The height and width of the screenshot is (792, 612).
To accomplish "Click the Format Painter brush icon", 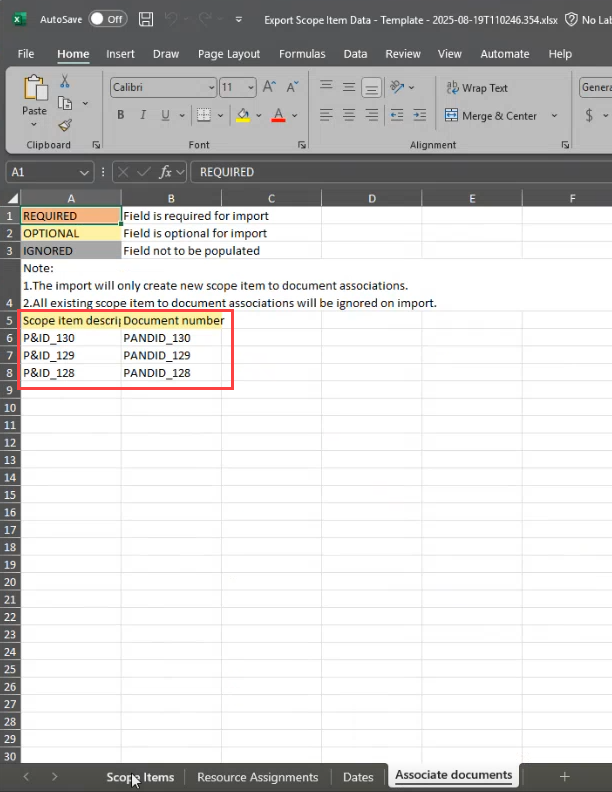I will click(65, 125).
